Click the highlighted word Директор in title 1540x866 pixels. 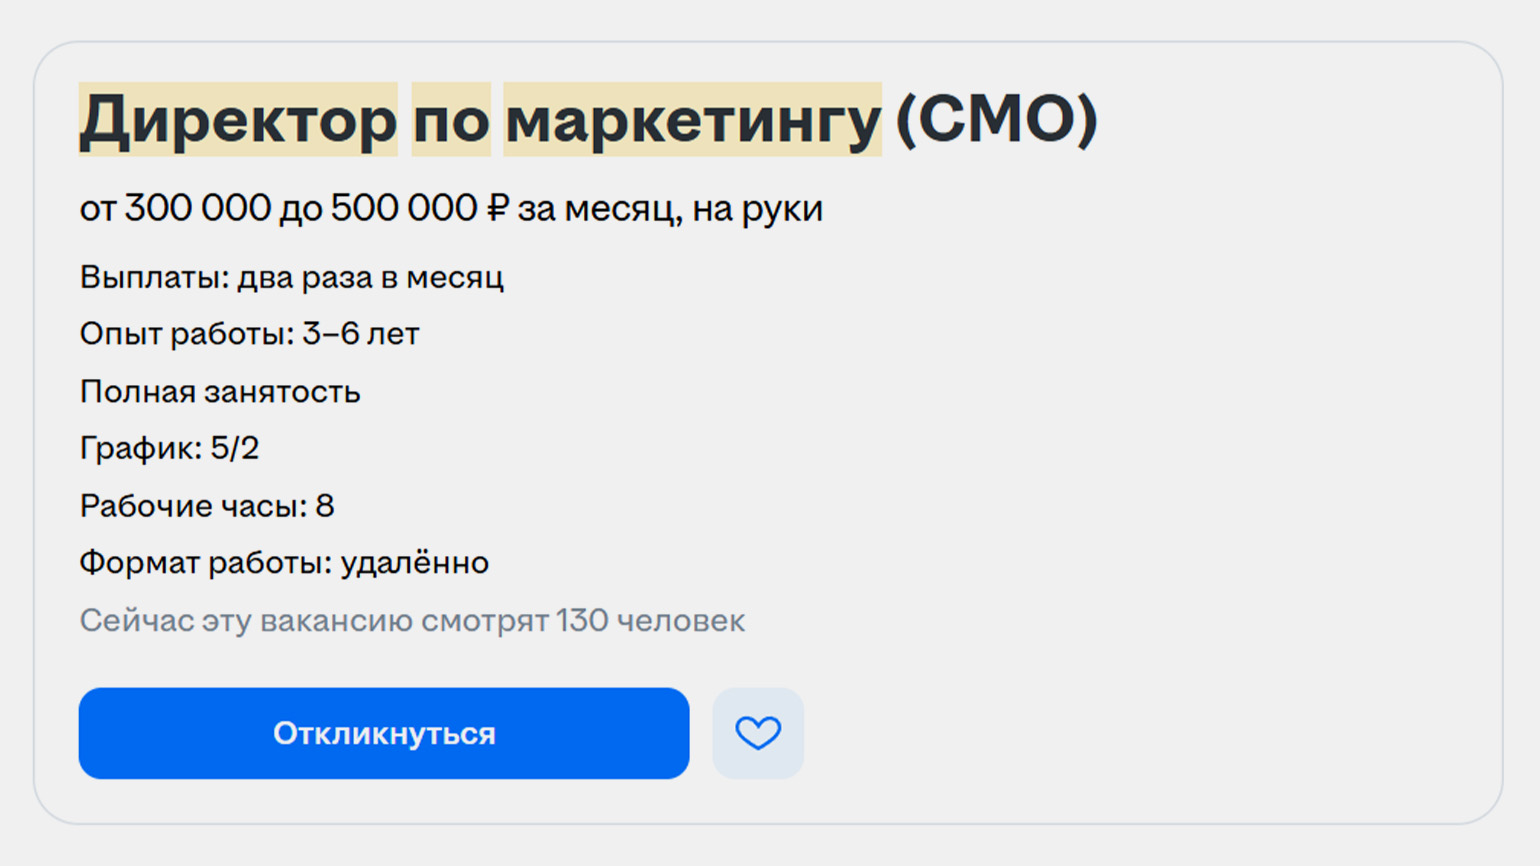coord(238,120)
